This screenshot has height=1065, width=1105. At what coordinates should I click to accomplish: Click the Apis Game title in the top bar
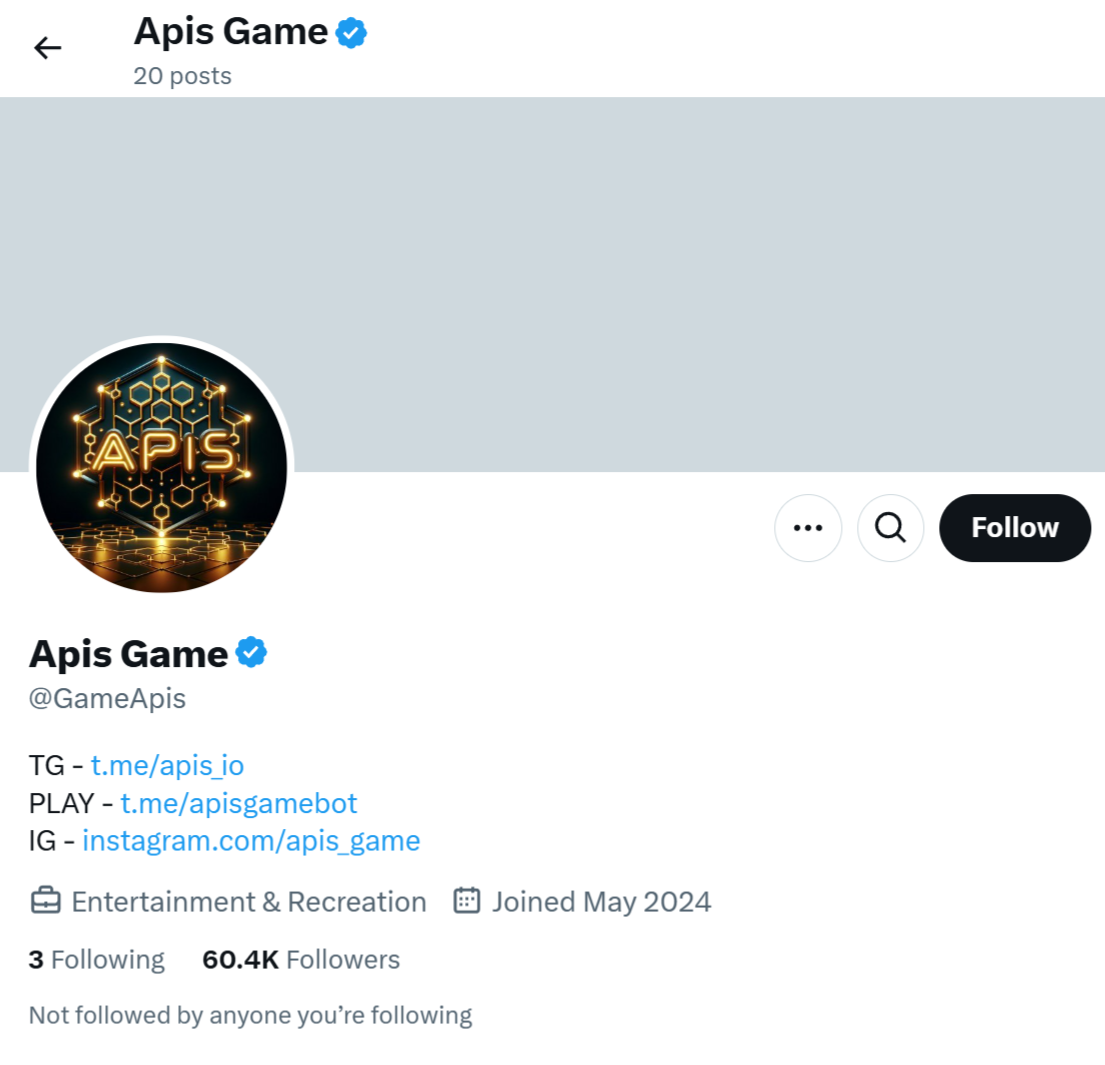[229, 31]
